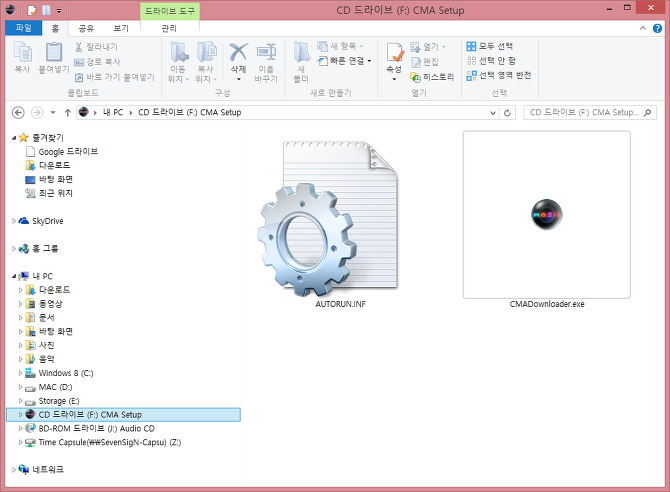Select Storage (E:) drive
The width and height of the screenshot is (670, 492).
pyautogui.click(x=52, y=401)
